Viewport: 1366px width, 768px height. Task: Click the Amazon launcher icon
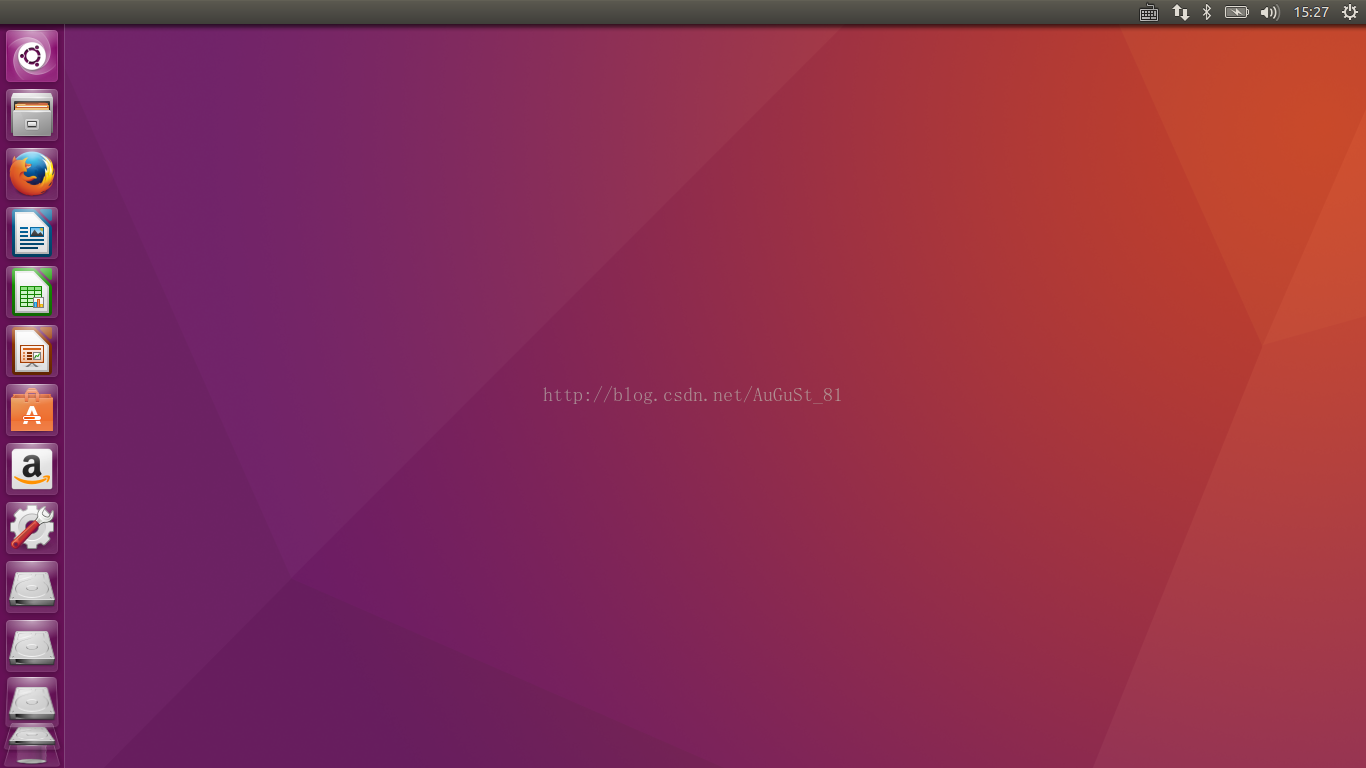tap(32, 469)
